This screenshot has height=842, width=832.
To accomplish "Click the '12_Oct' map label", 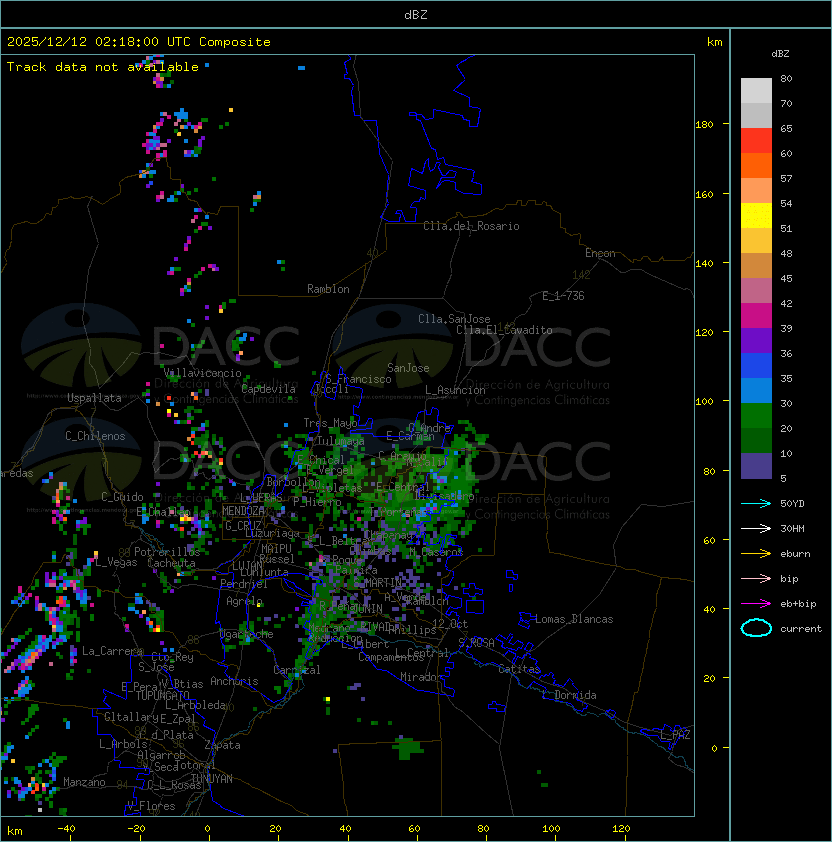I will pos(450,624).
